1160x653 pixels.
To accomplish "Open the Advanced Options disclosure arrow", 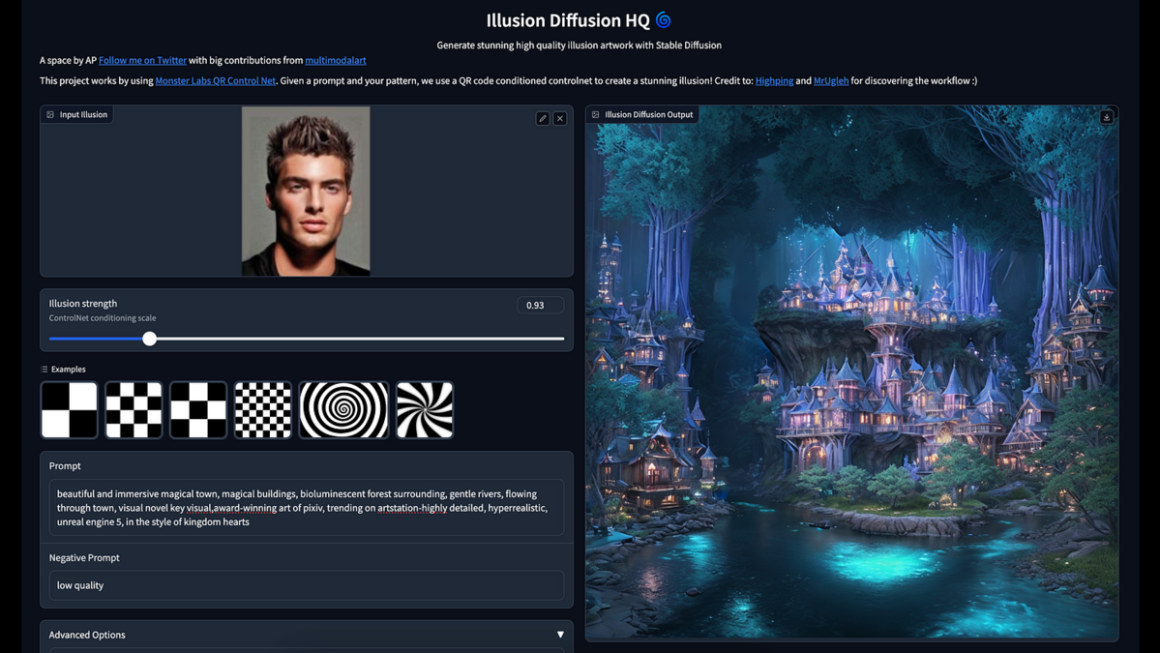I will tap(560, 634).
